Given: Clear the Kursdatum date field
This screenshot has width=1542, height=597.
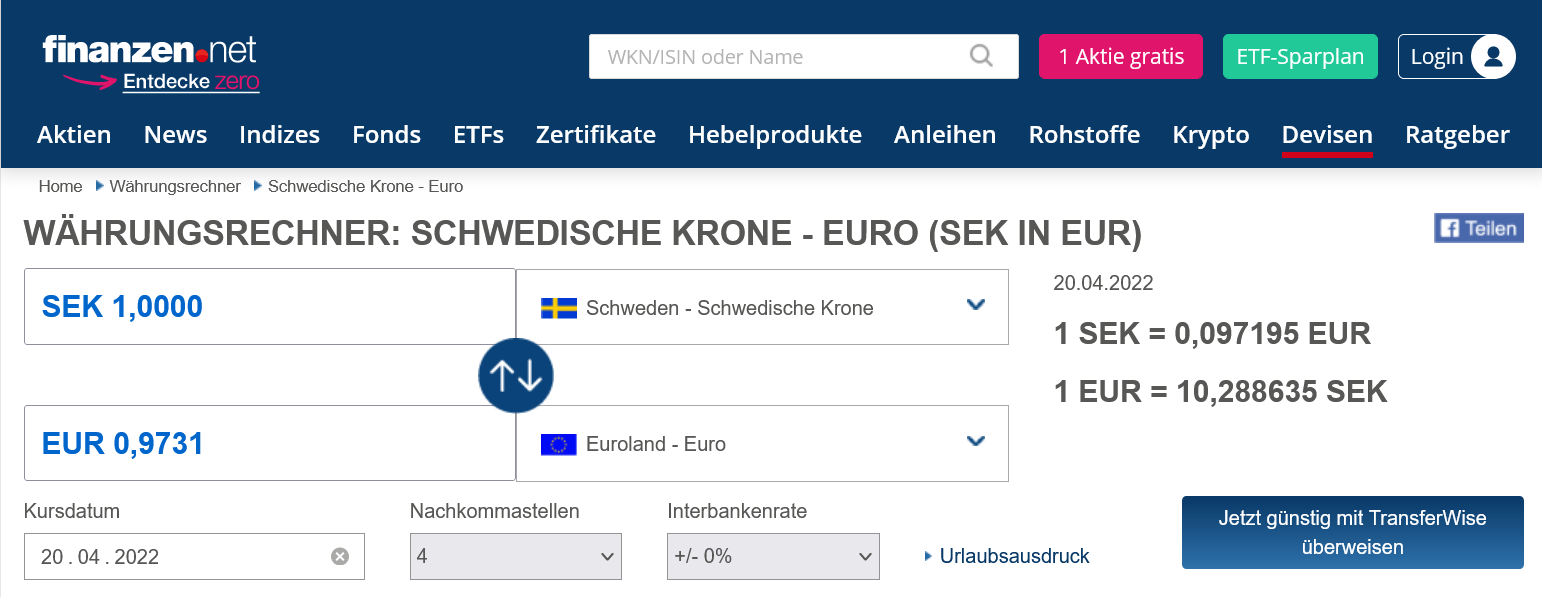Looking at the screenshot, I should 340,557.
